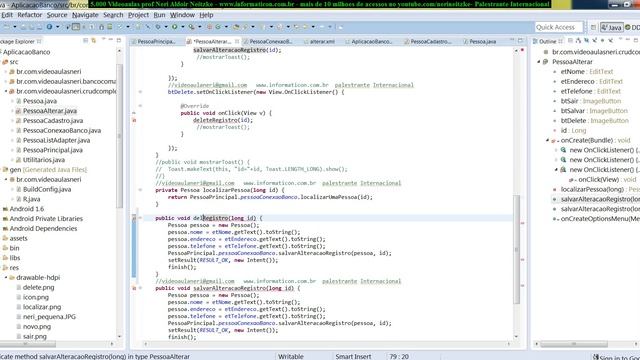Image resolution: width=640 pixels, height=360 pixels.
Task: Toggle Link with Editor in Package Explorer
Action: point(94,41)
